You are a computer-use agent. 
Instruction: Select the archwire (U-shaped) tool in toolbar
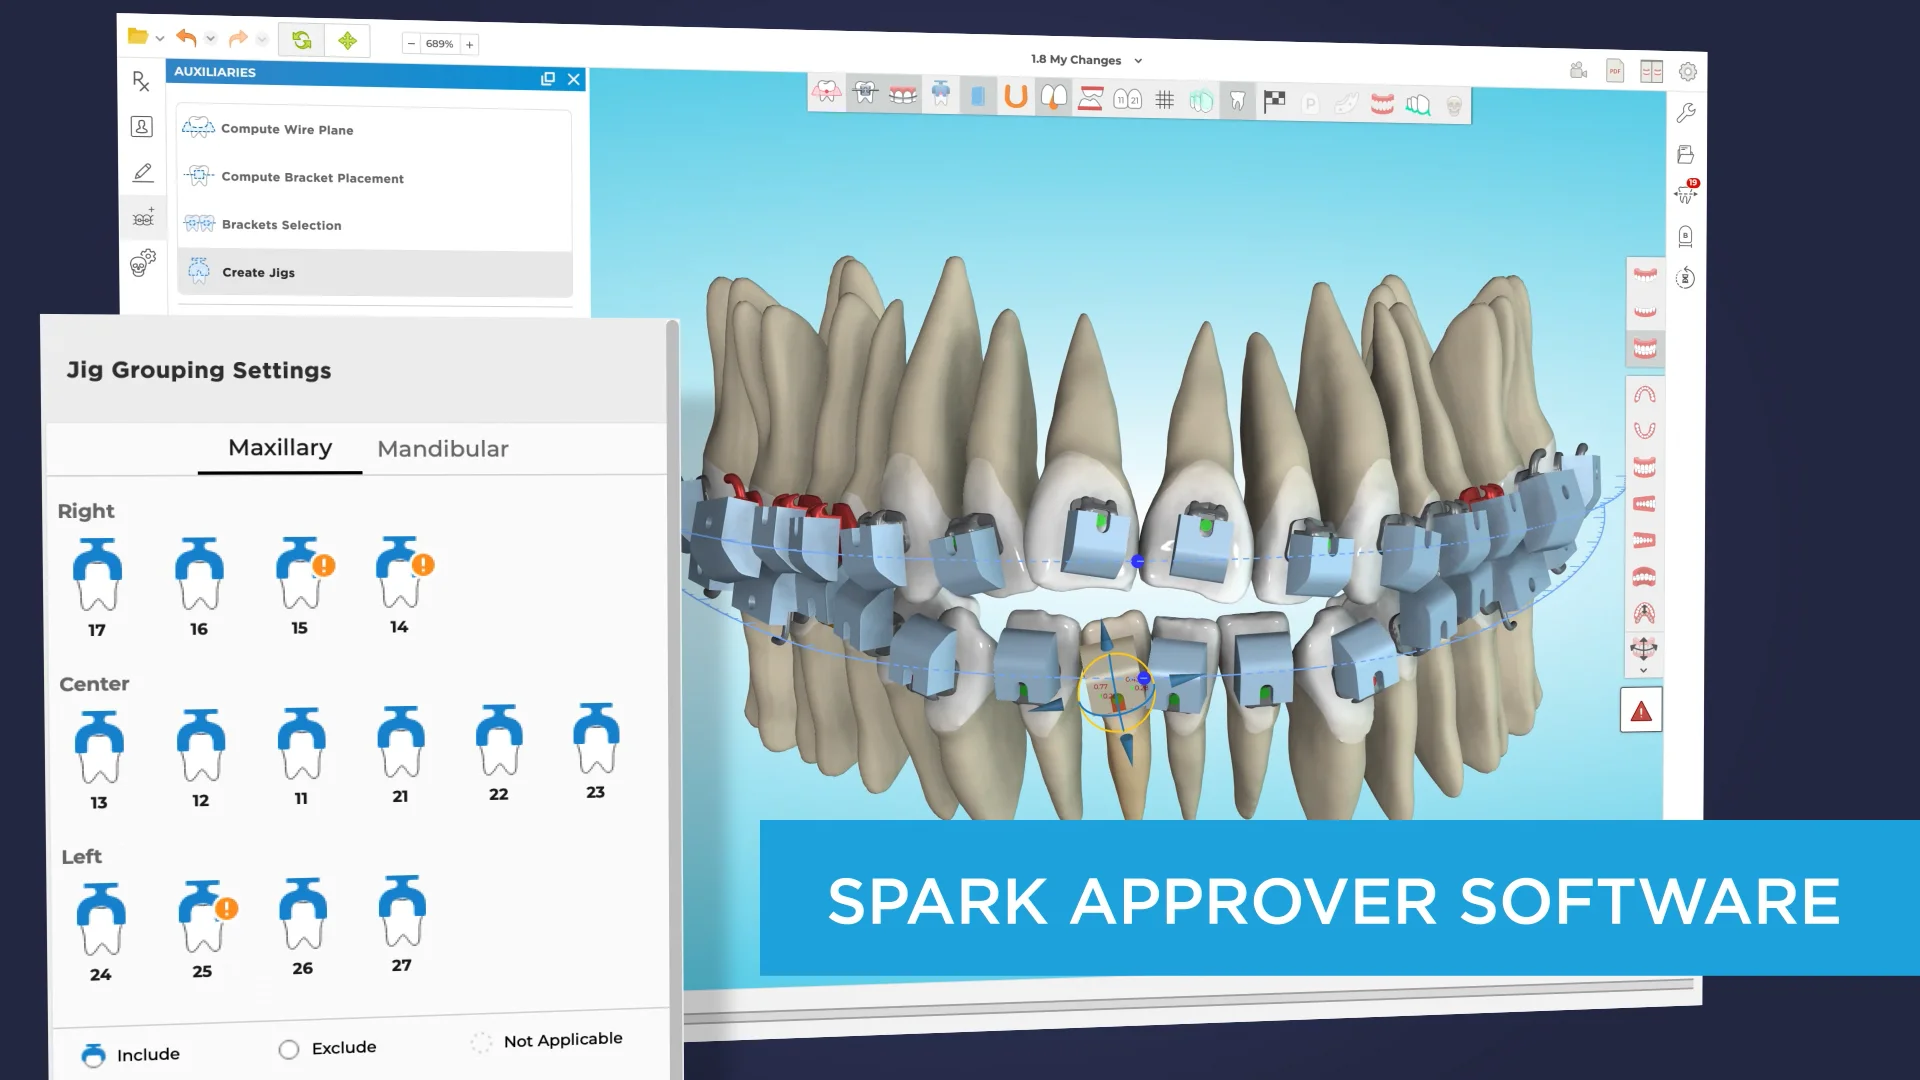click(1015, 100)
